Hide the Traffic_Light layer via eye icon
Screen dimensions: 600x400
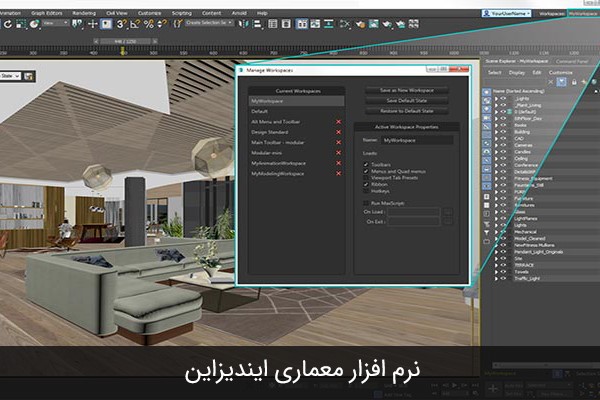(x=504, y=278)
